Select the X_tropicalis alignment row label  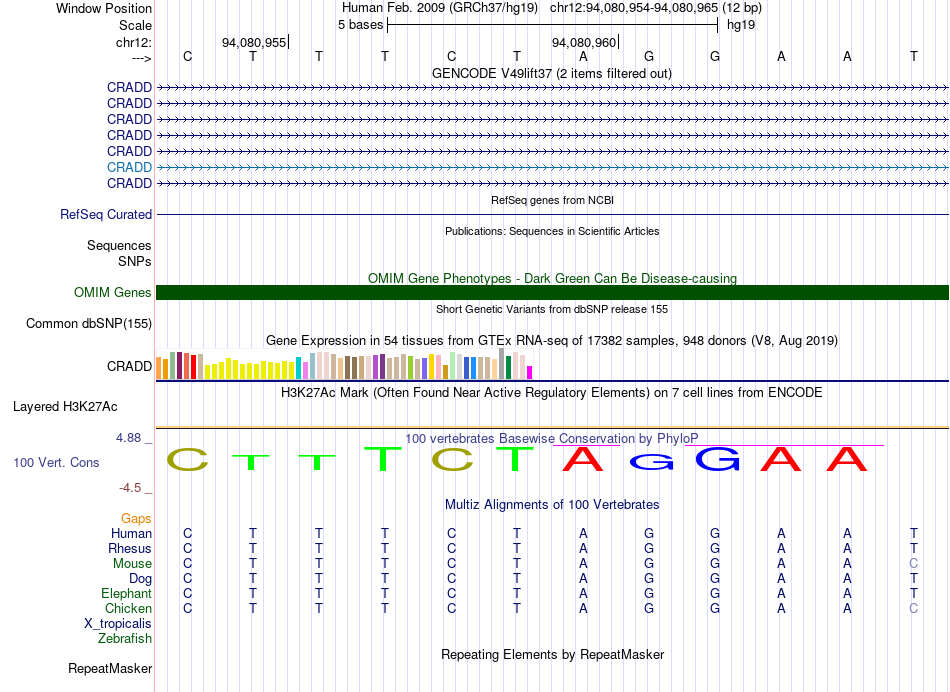[x=118, y=624]
